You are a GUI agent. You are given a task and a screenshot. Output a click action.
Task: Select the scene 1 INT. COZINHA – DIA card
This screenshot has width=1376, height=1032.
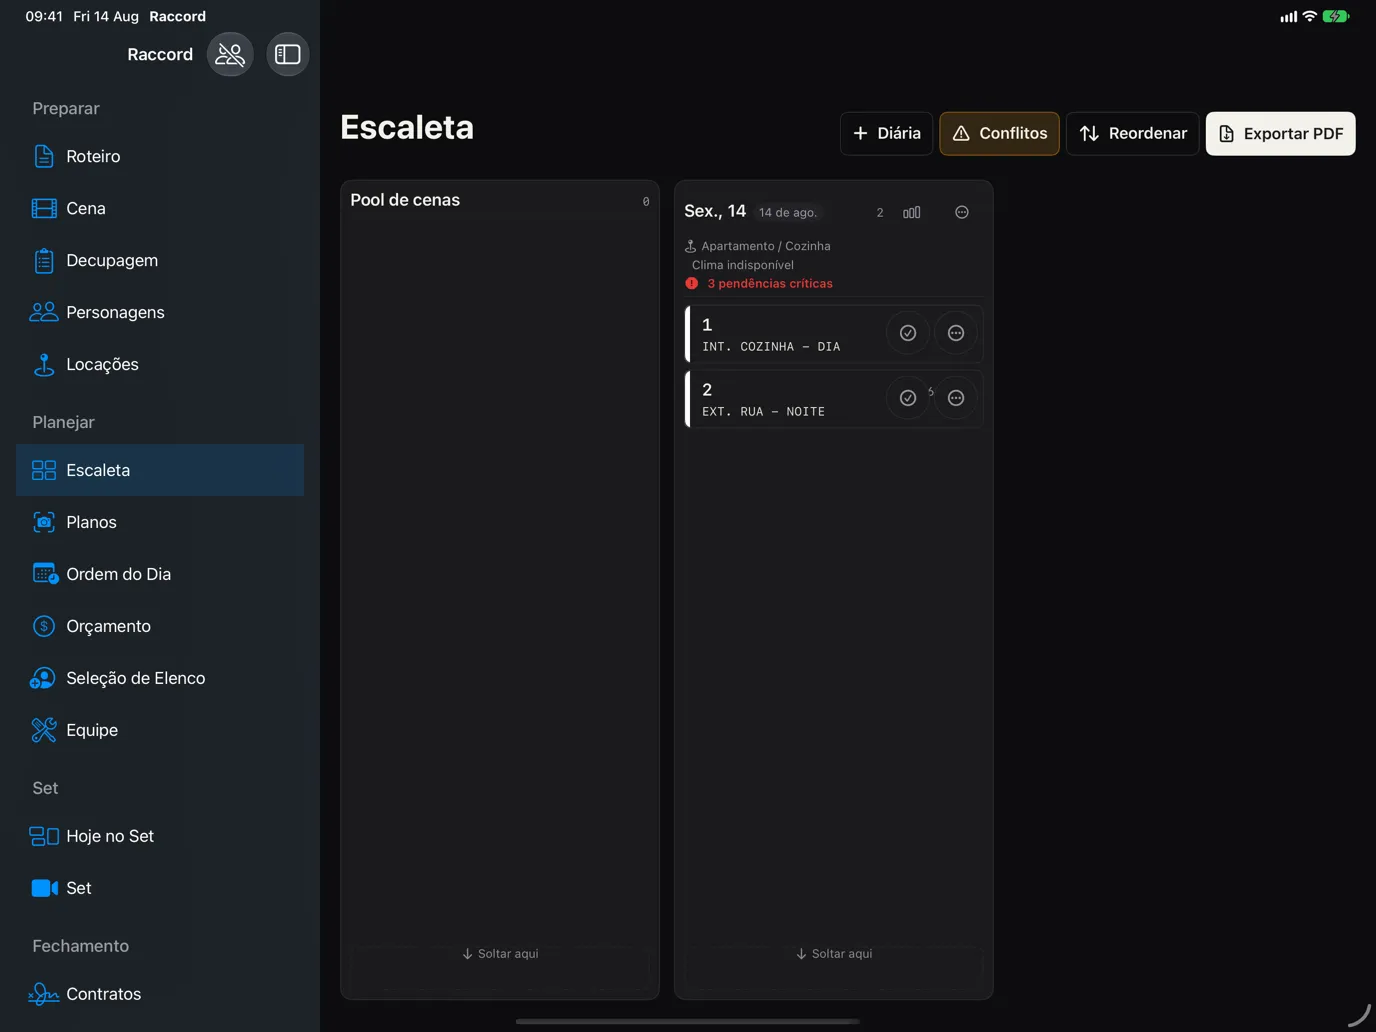[x=834, y=333]
